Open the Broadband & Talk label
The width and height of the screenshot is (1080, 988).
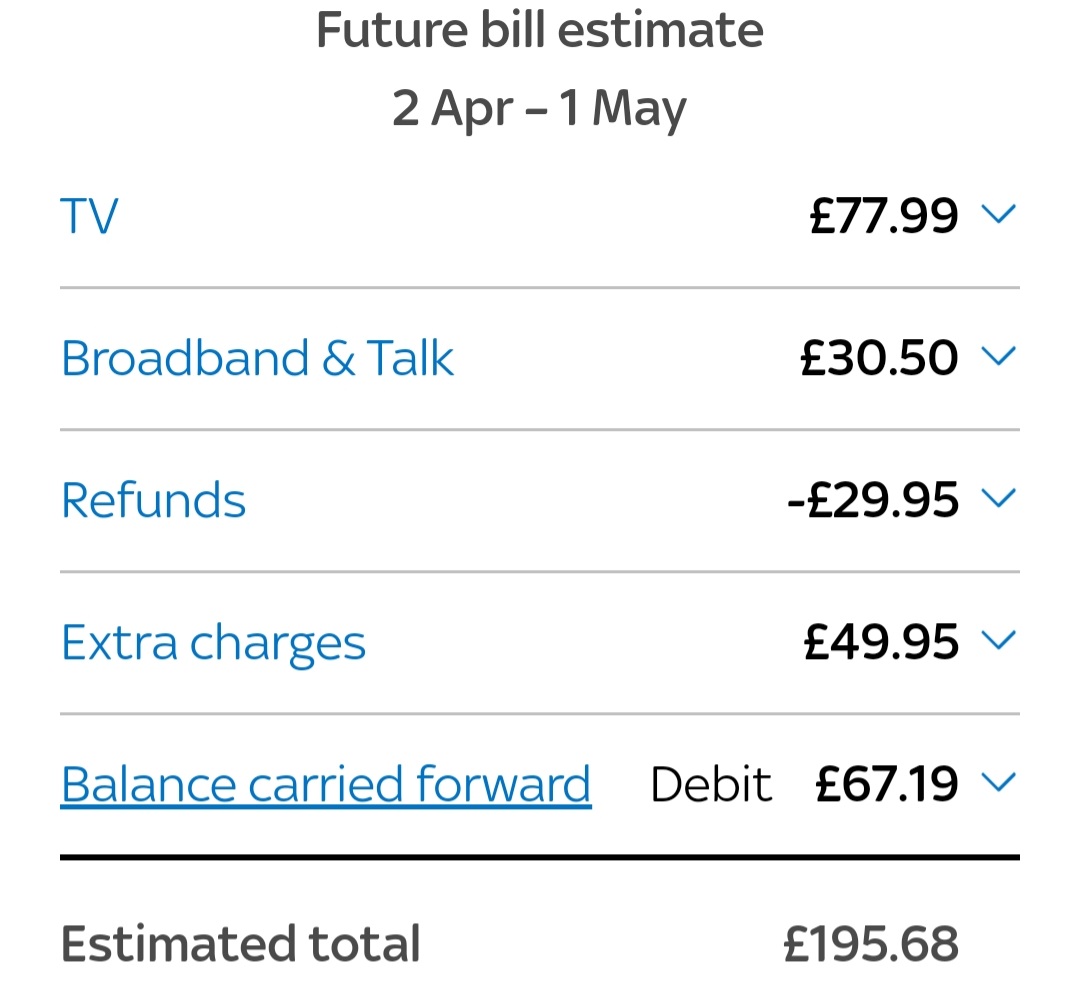(x=257, y=358)
